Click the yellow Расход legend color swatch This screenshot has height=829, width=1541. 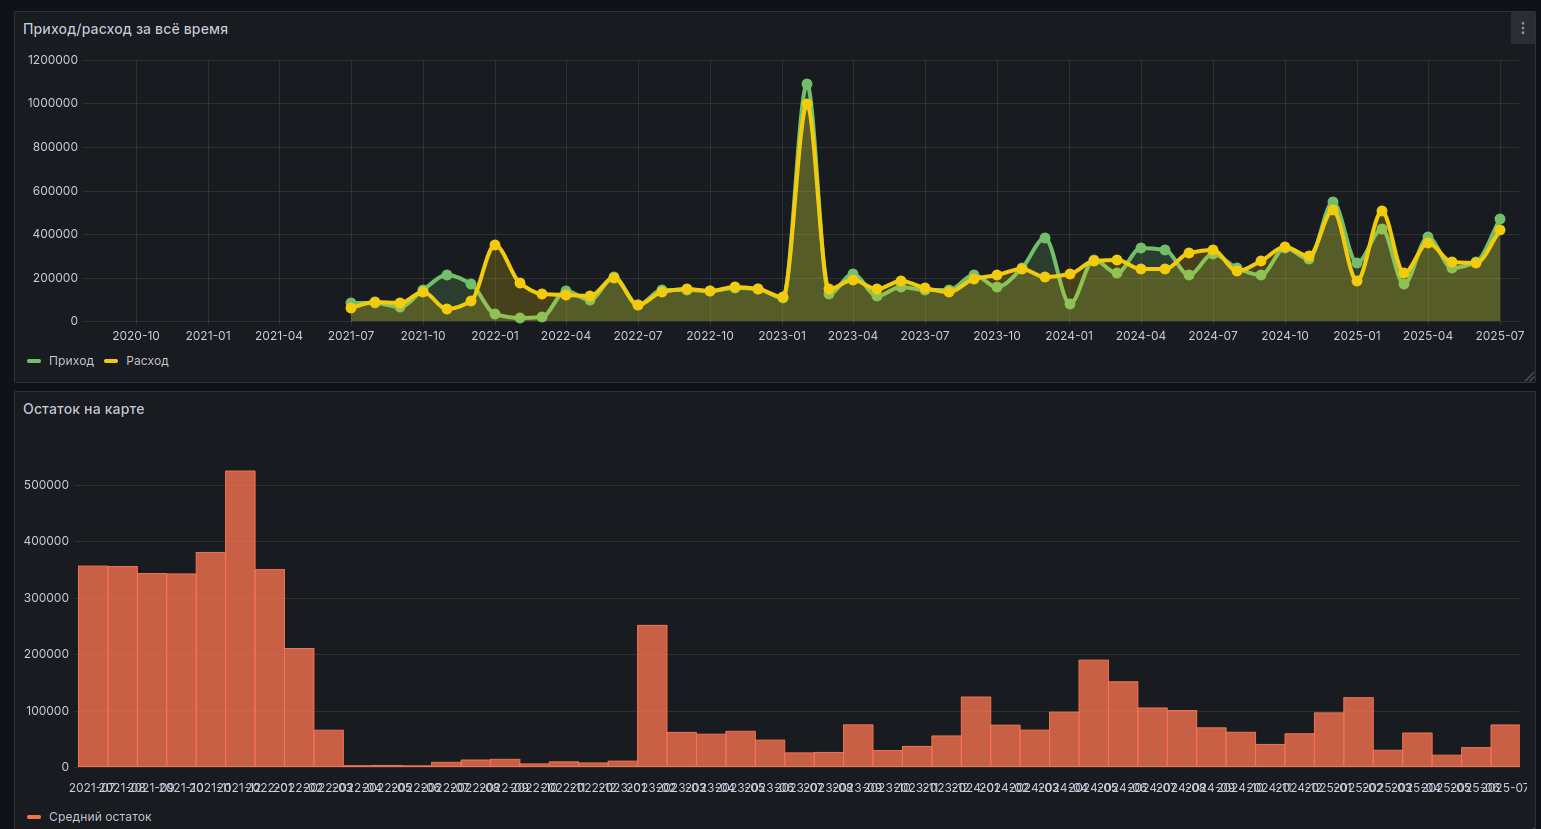(111, 361)
